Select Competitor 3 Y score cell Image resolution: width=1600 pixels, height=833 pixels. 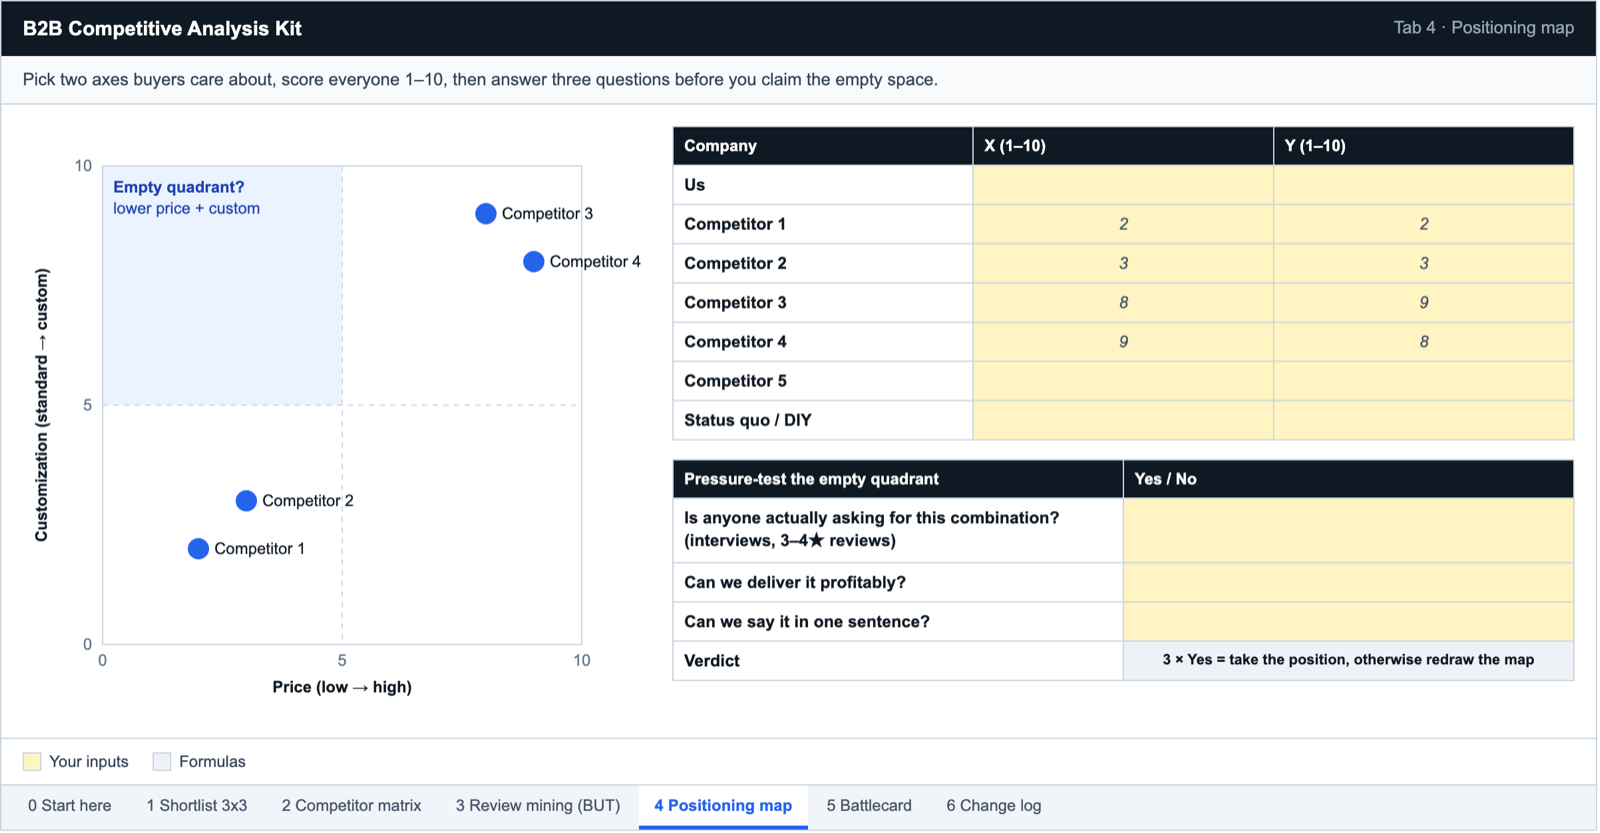[x=1424, y=303]
